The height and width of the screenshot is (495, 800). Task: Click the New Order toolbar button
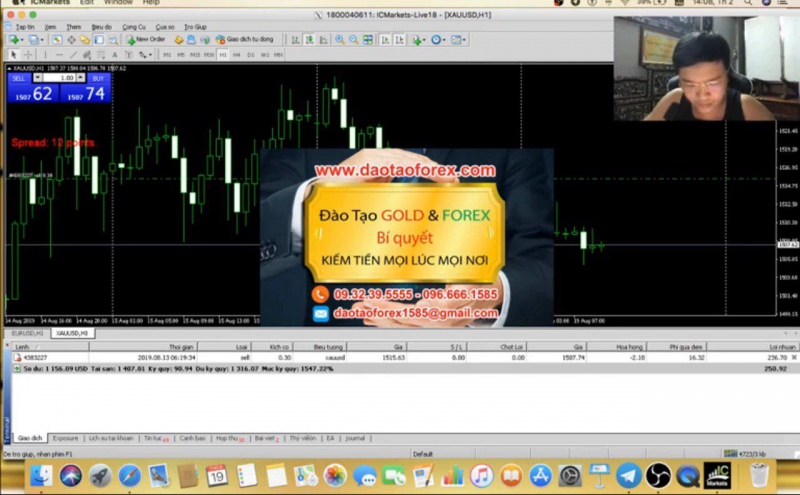(x=146, y=39)
